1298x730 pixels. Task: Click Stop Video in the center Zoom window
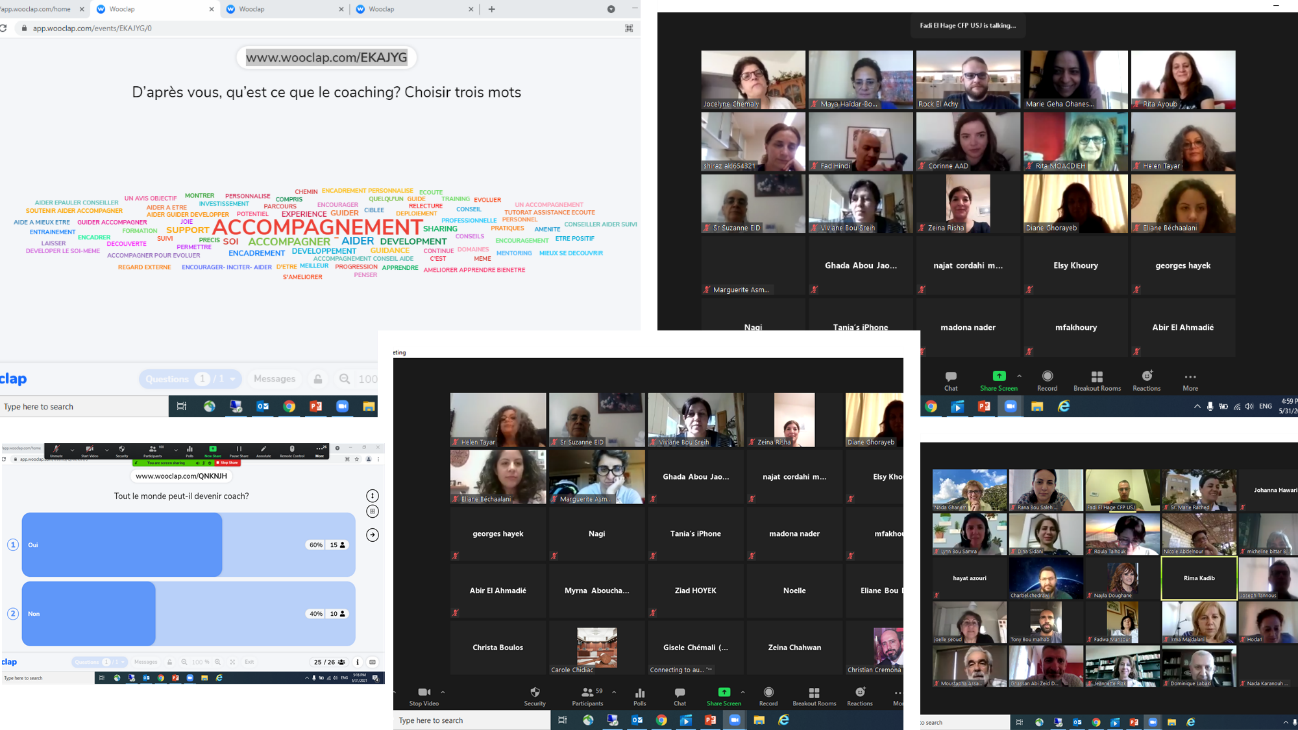pos(424,696)
